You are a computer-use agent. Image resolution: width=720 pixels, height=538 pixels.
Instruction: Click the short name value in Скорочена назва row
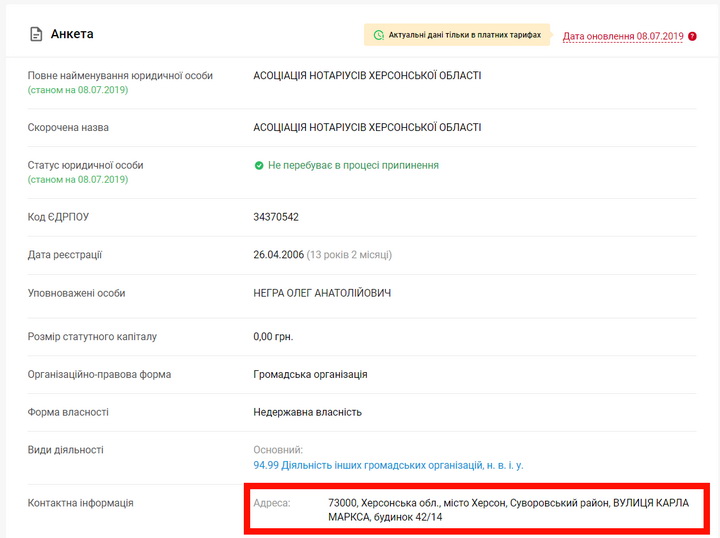(x=367, y=128)
